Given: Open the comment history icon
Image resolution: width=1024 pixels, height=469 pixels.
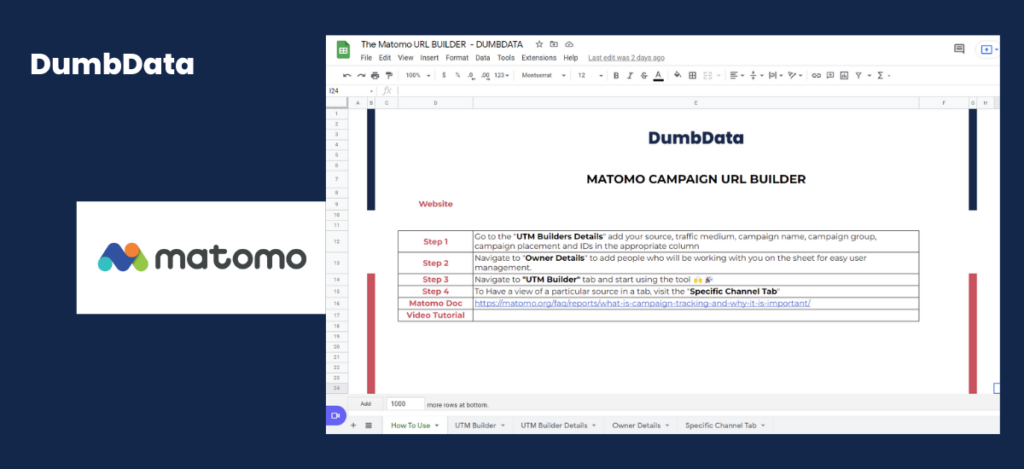Looking at the screenshot, I should tap(959, 48).
